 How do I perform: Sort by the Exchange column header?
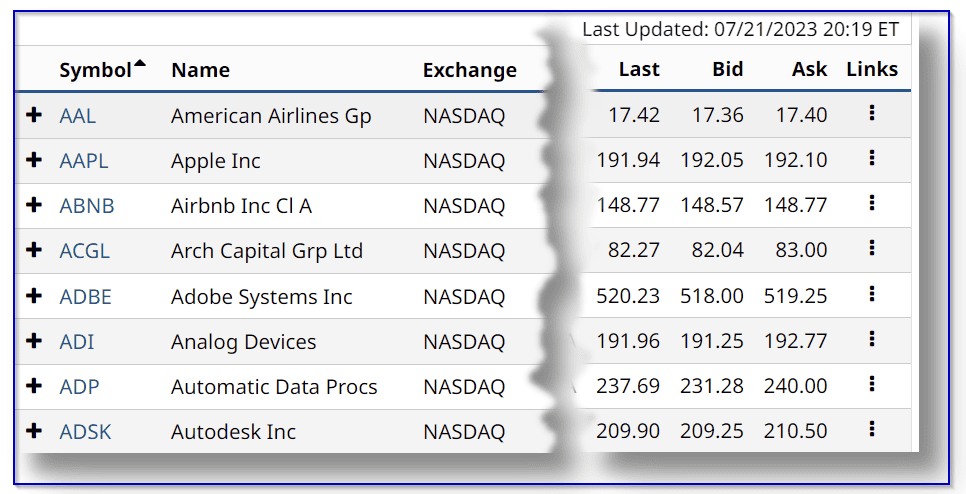(x=469, y=70)
